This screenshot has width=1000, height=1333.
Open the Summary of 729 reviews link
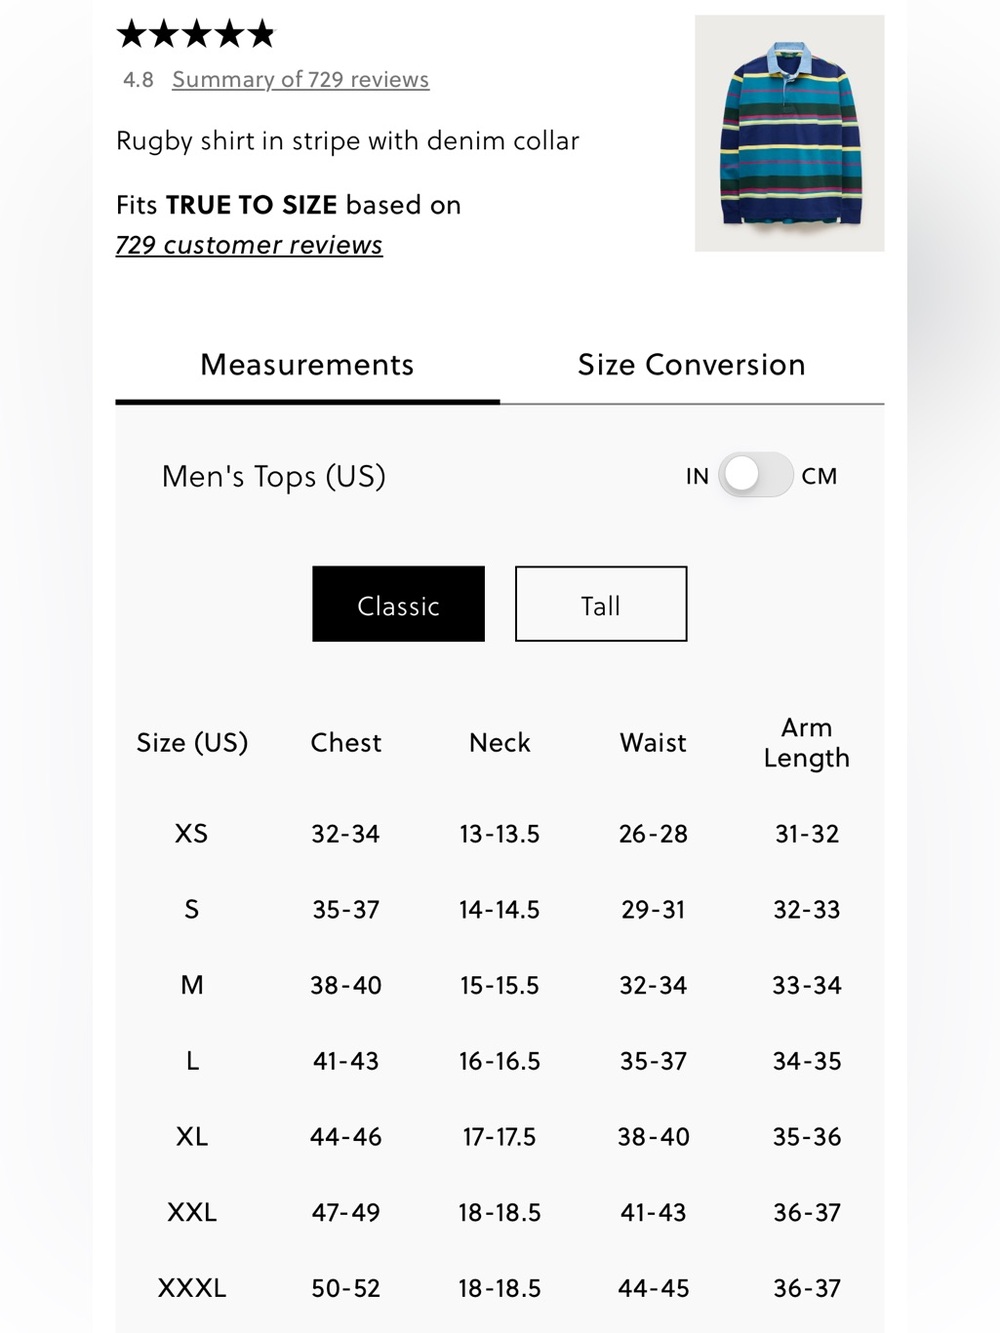pyautogui.click(x=300, y=80)
